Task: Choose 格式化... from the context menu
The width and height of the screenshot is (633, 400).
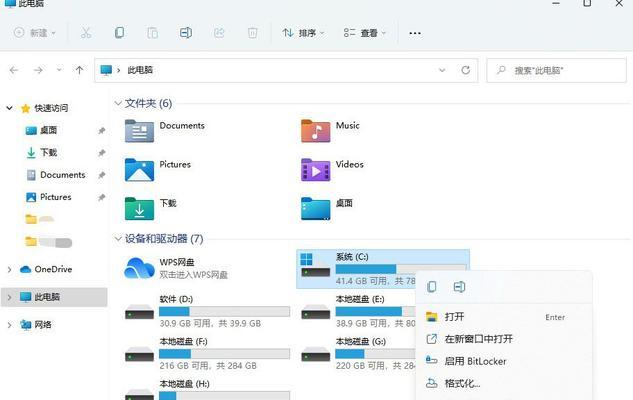Action: (462, 383)
